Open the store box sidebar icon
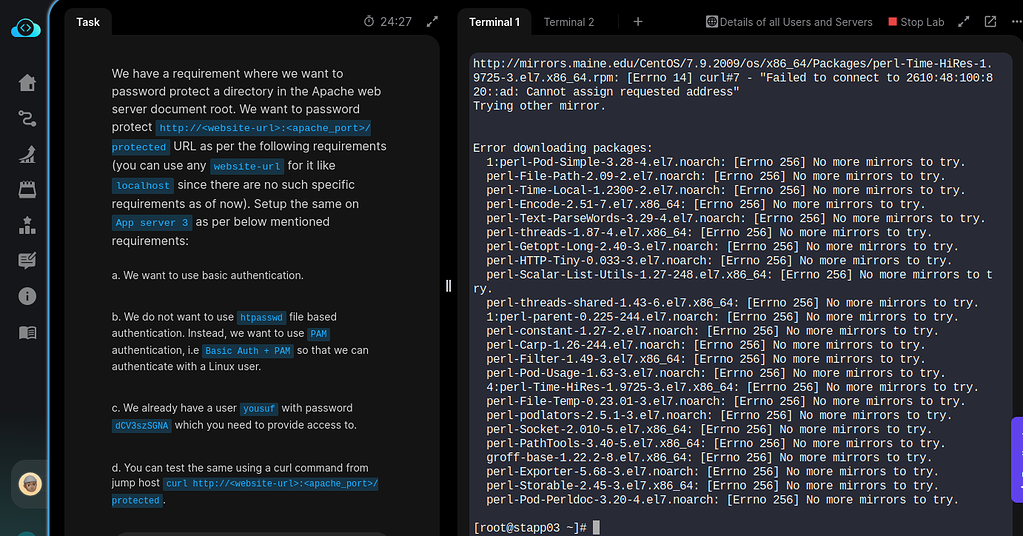1023x536 pixels. (27, 189)
